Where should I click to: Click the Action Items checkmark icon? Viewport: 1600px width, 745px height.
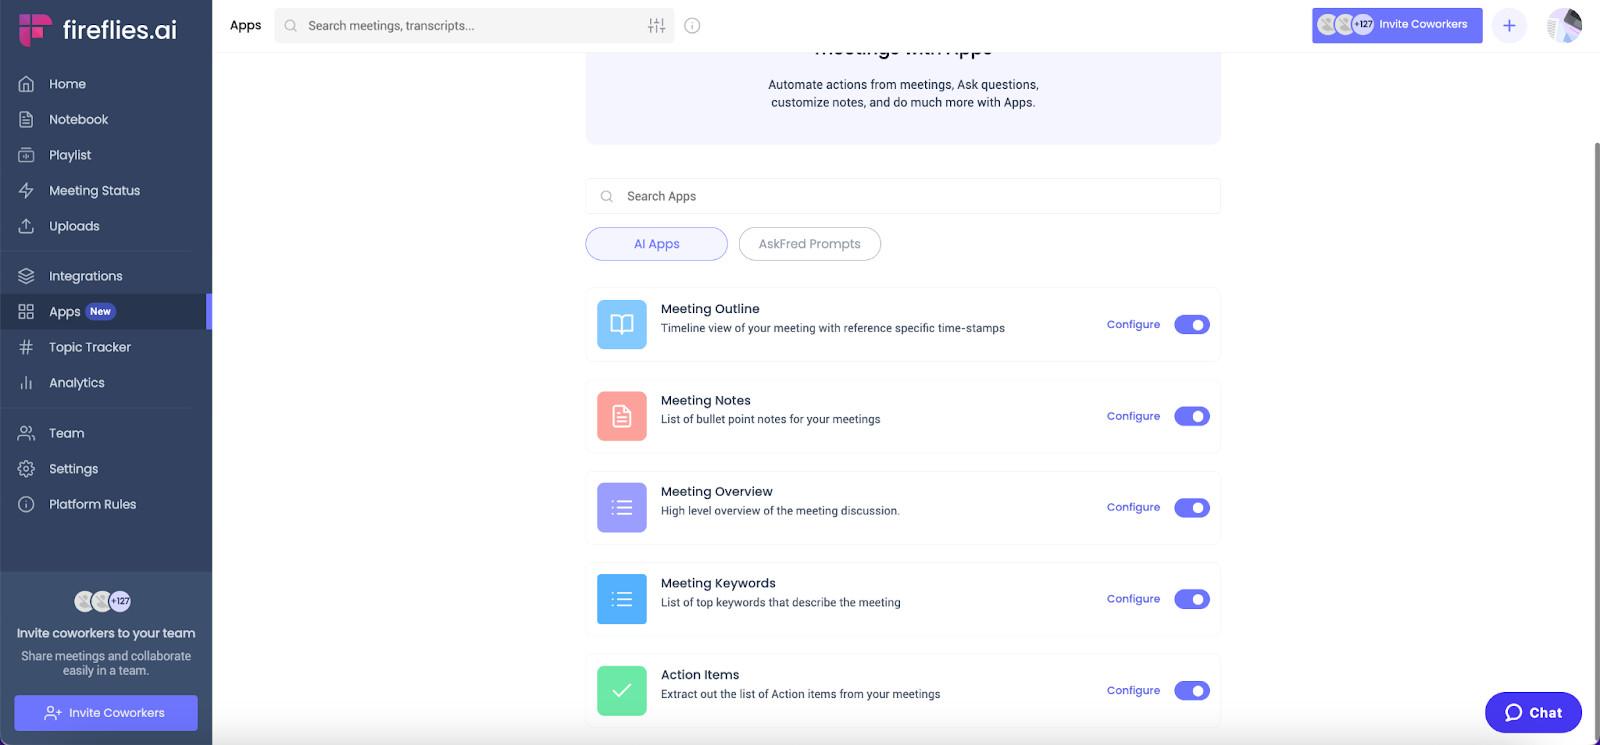622,691
